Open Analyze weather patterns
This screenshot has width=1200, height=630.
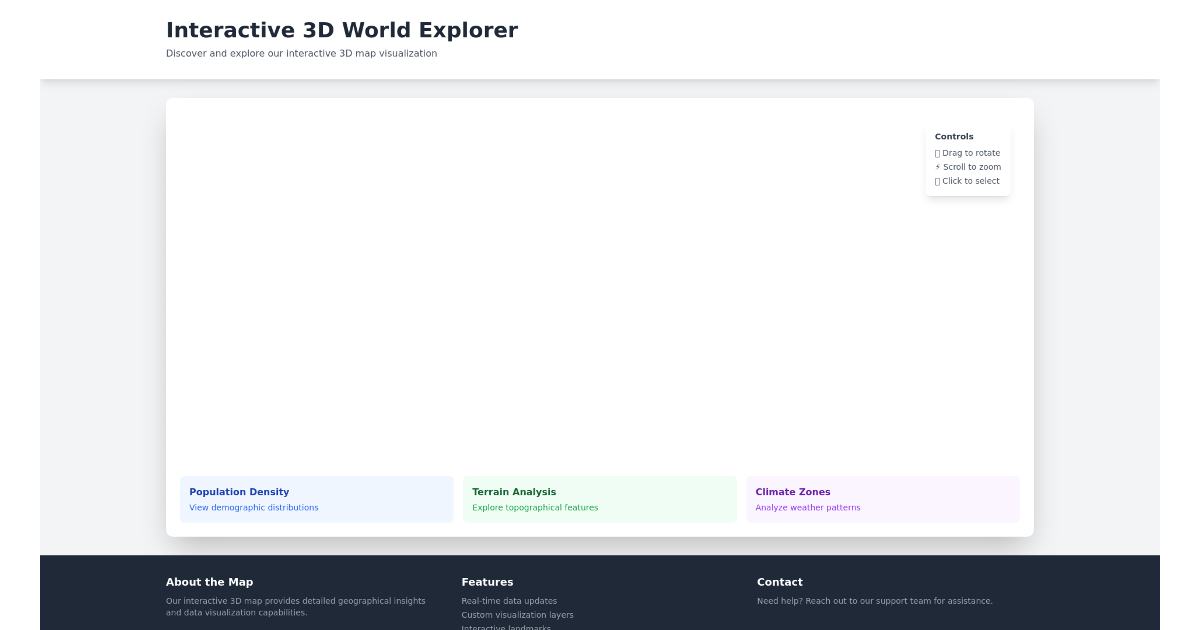coord(808,507)
